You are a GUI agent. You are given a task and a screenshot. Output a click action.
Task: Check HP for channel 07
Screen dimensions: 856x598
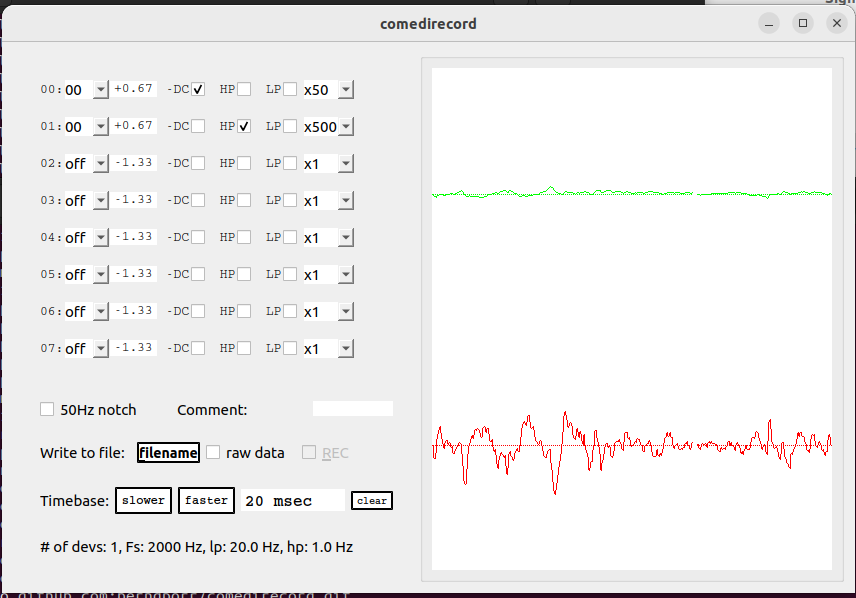tap(244, 348)
